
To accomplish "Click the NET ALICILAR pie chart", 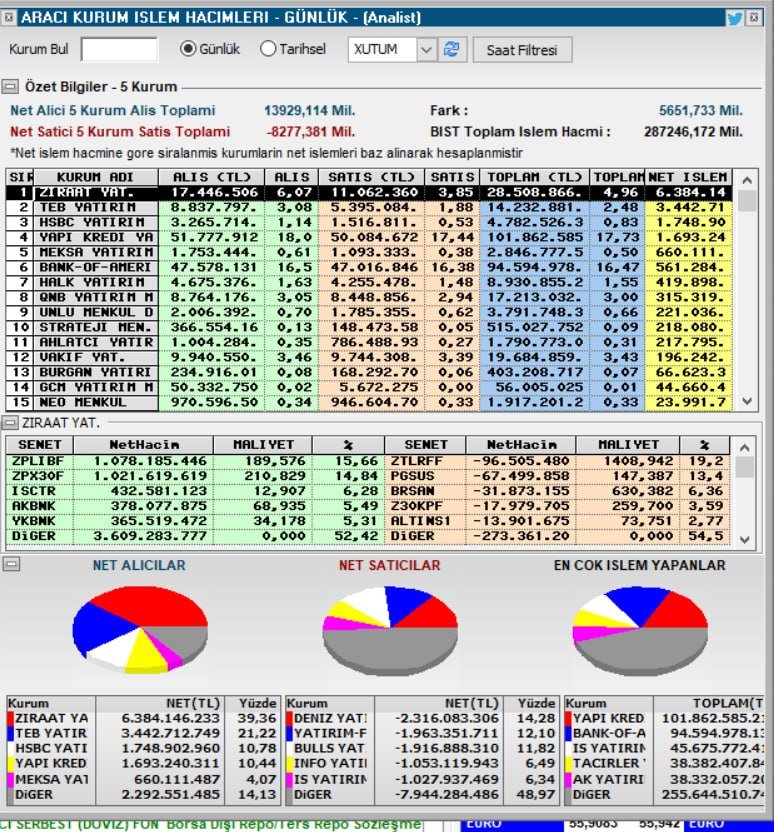I will (140, 629).
